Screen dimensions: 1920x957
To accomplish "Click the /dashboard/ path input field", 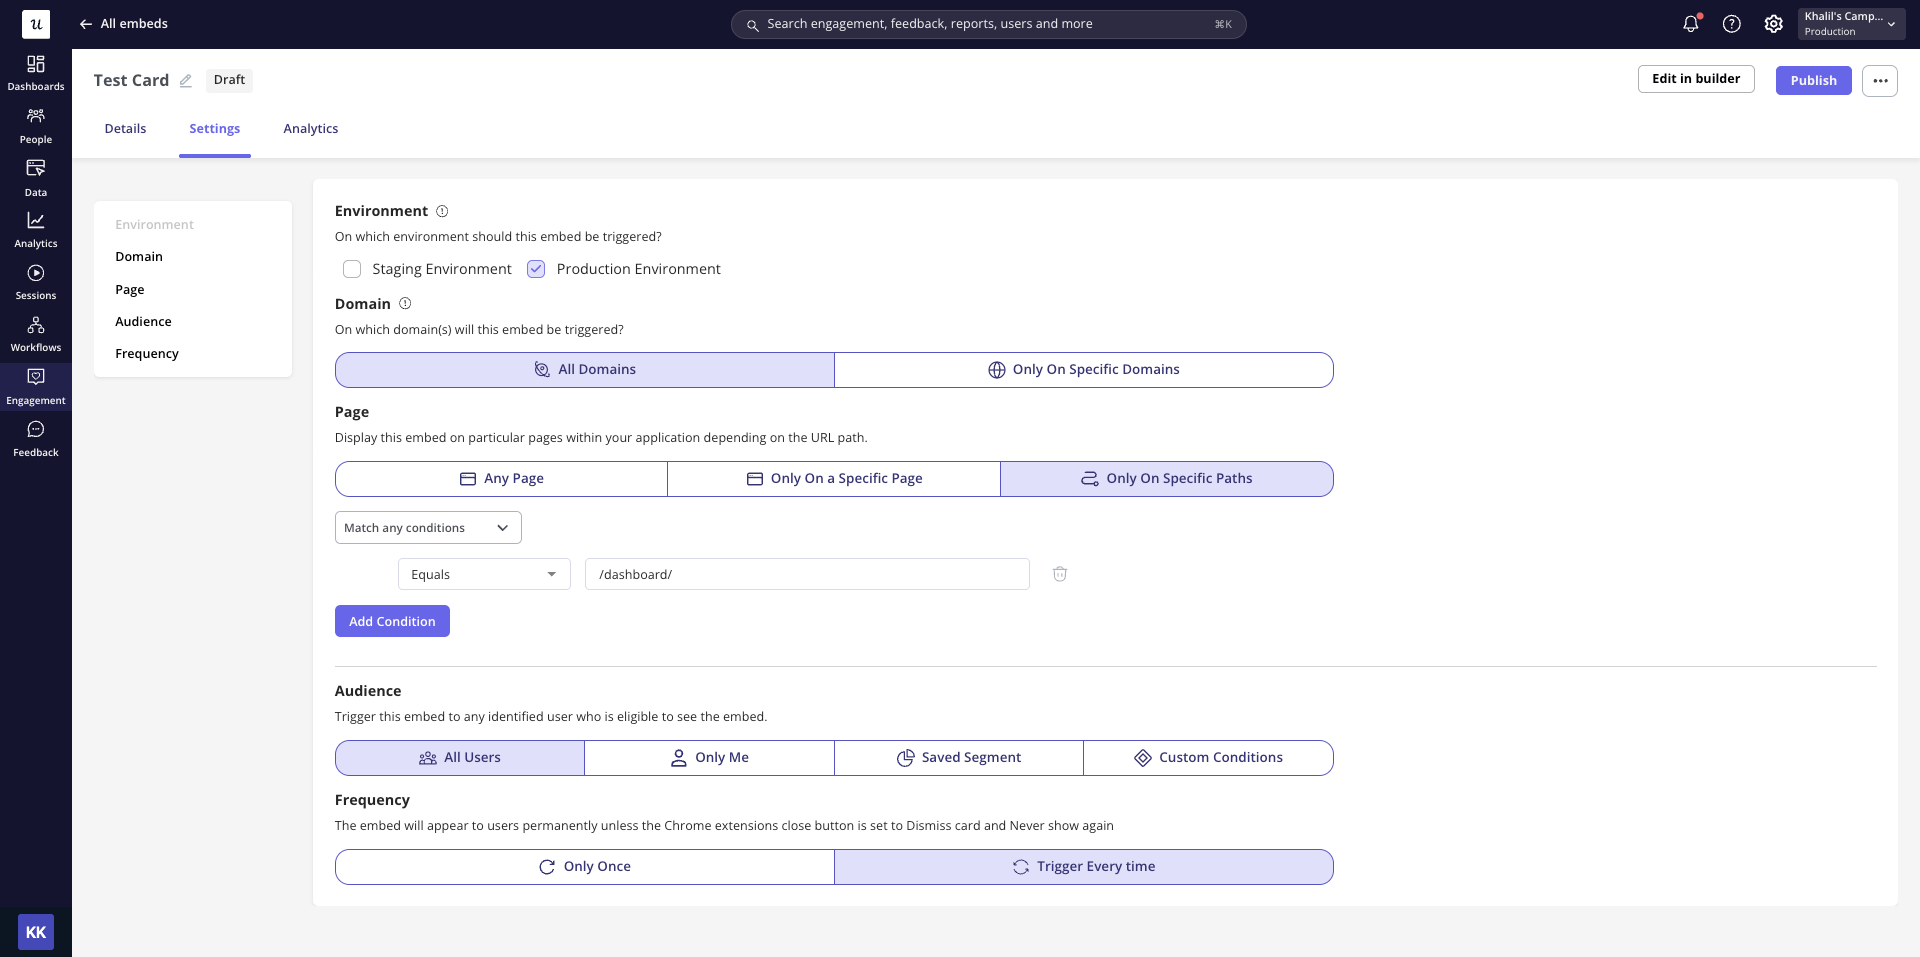I will (x=807, y=574).
